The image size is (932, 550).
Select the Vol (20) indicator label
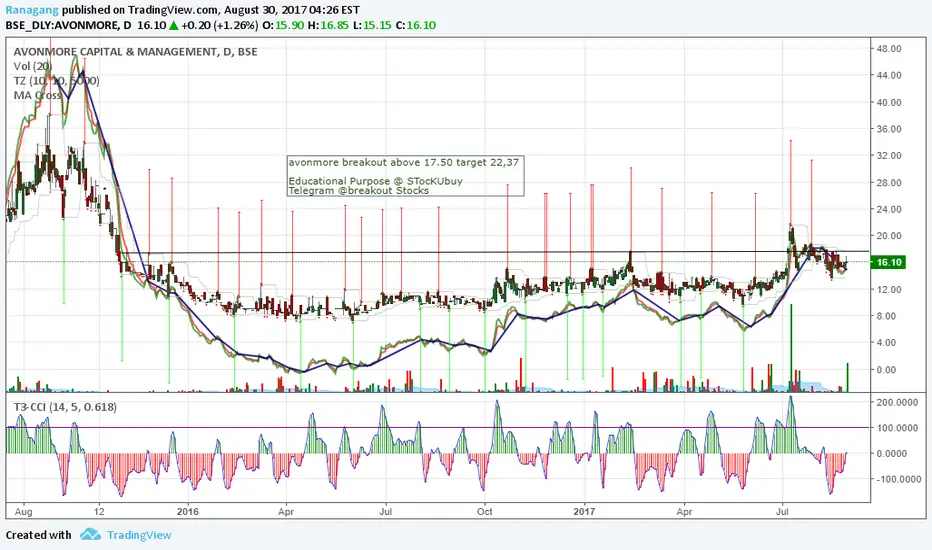33,67
